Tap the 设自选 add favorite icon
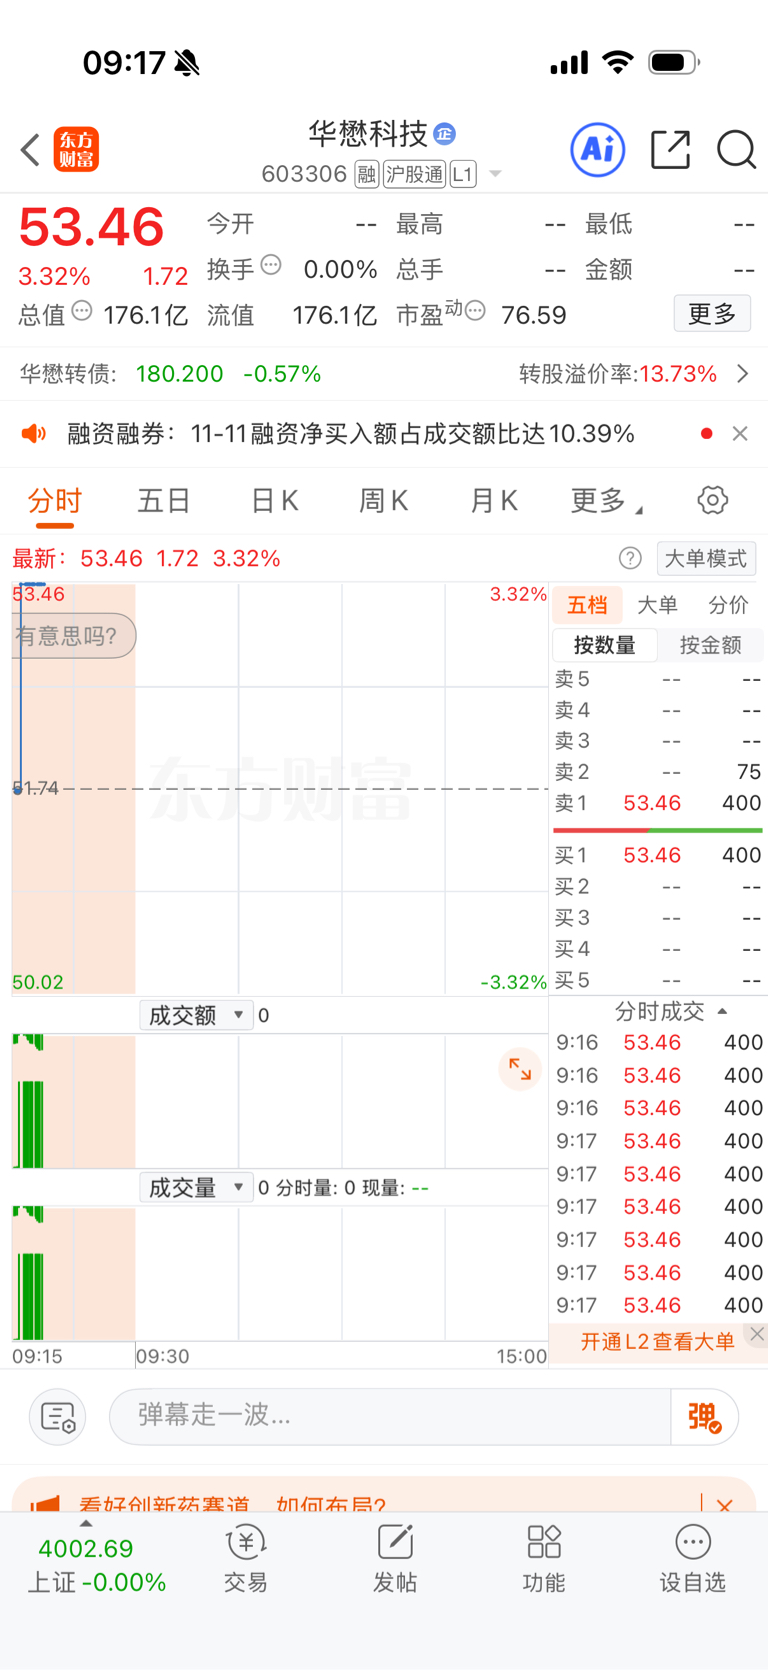The width and height of the screenshot is (768, 1670). pos(692,1558)
